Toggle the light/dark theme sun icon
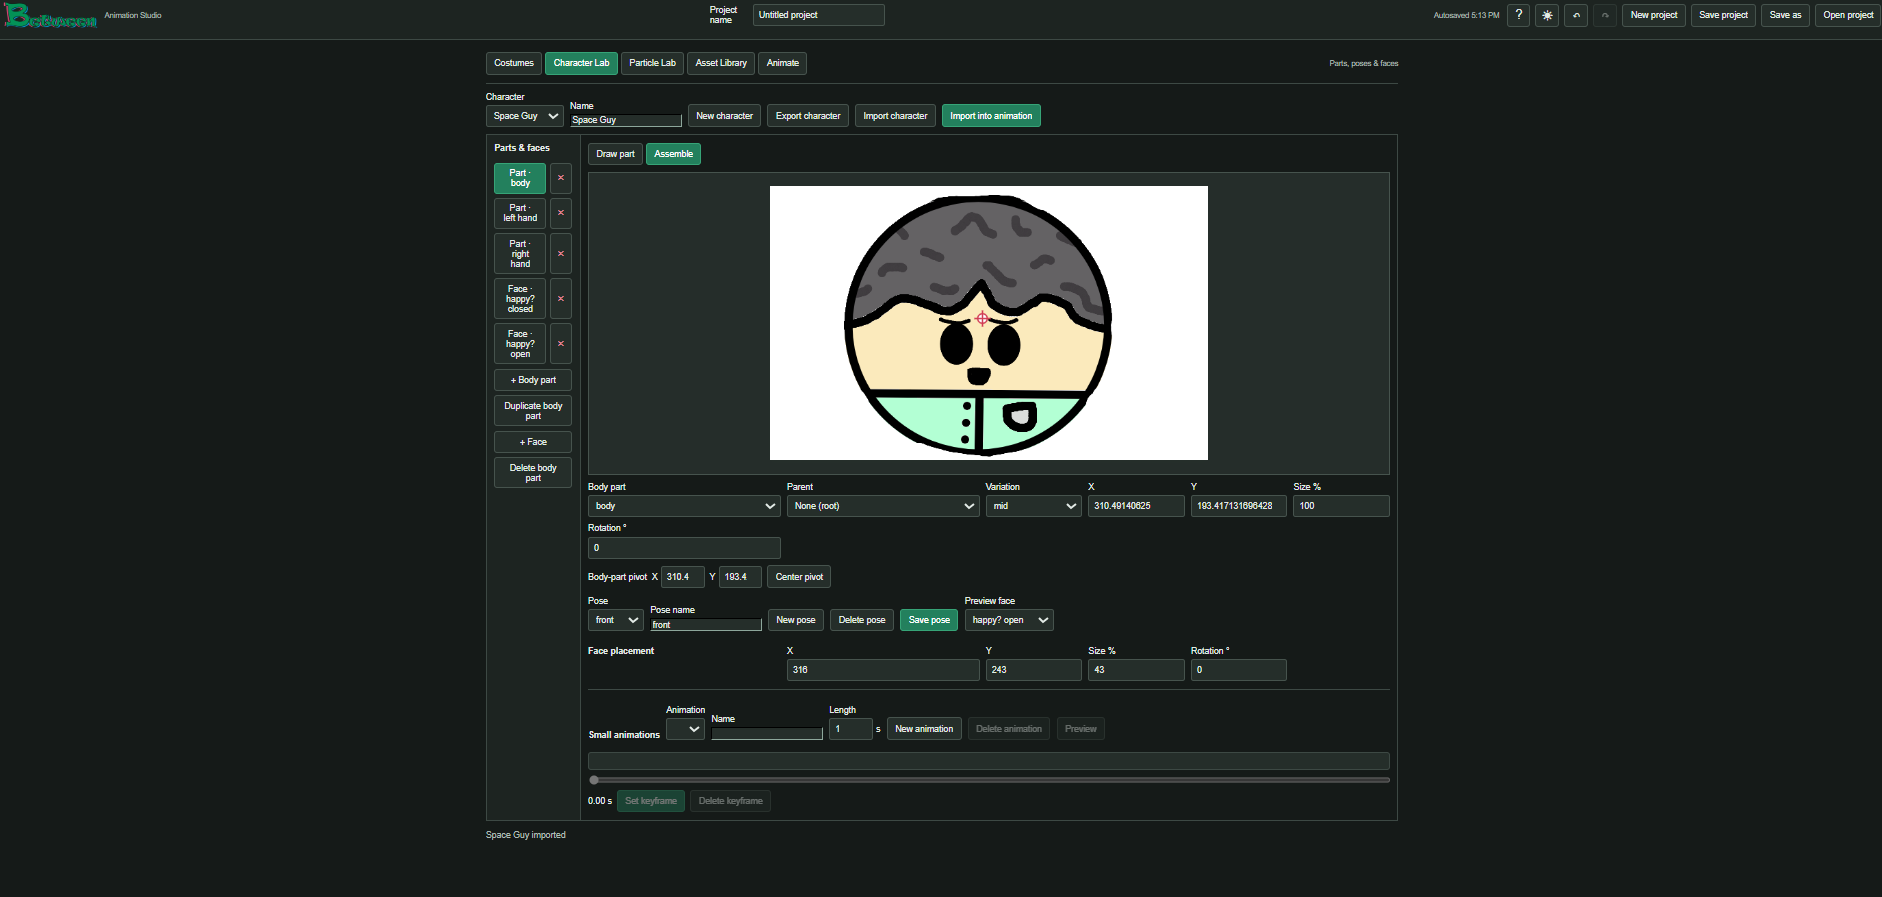Screen dimensions: 1882x897 (1547, 15)
